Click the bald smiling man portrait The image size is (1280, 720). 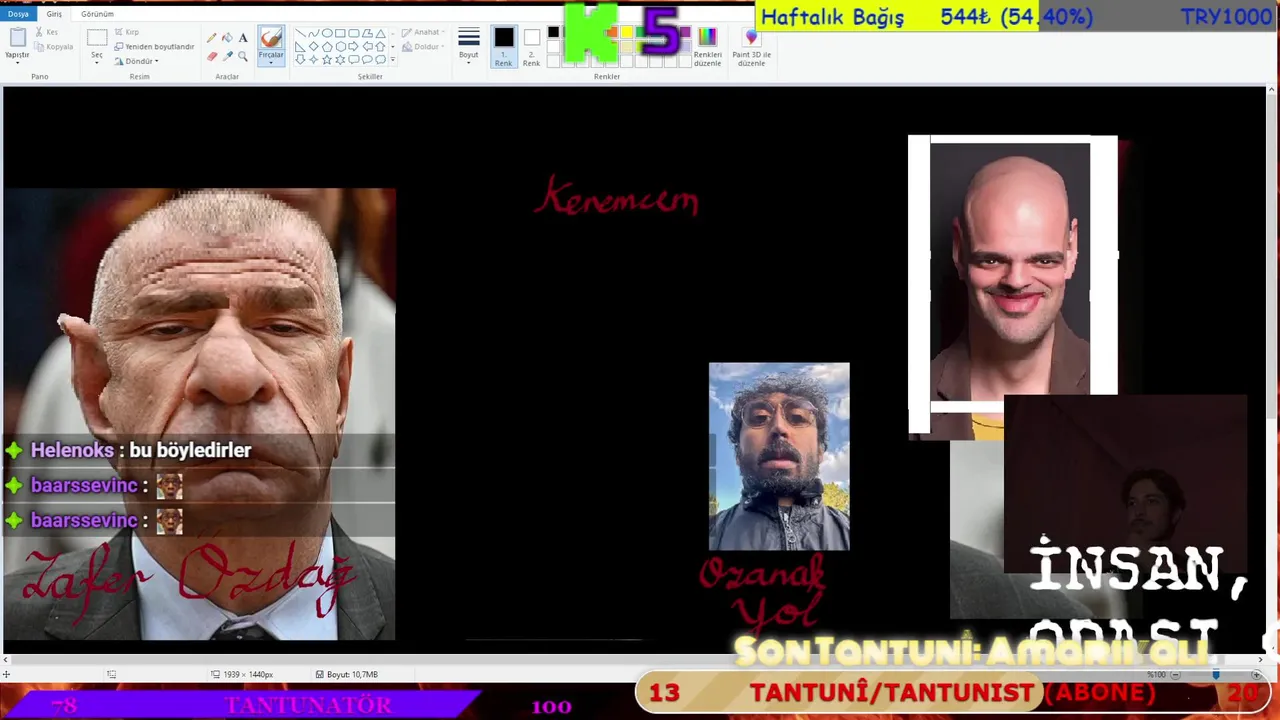pos(1010,270)
